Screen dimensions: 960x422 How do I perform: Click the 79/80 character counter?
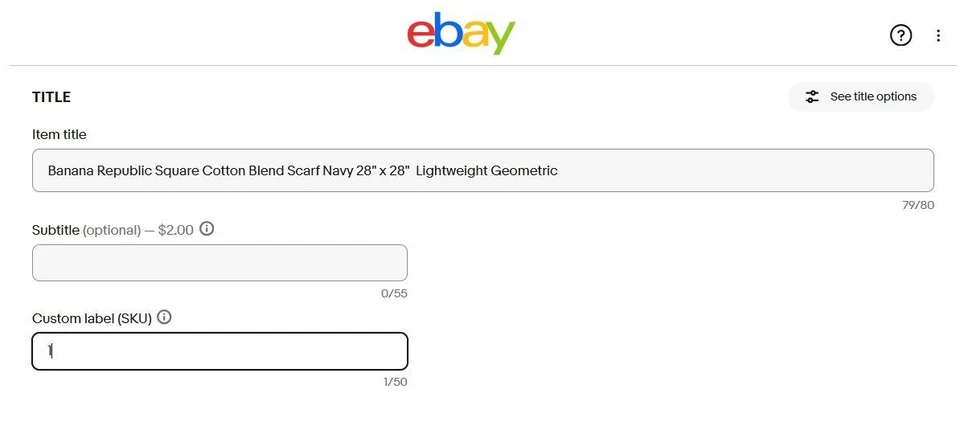pyautogui.click(x=917, y=205)
